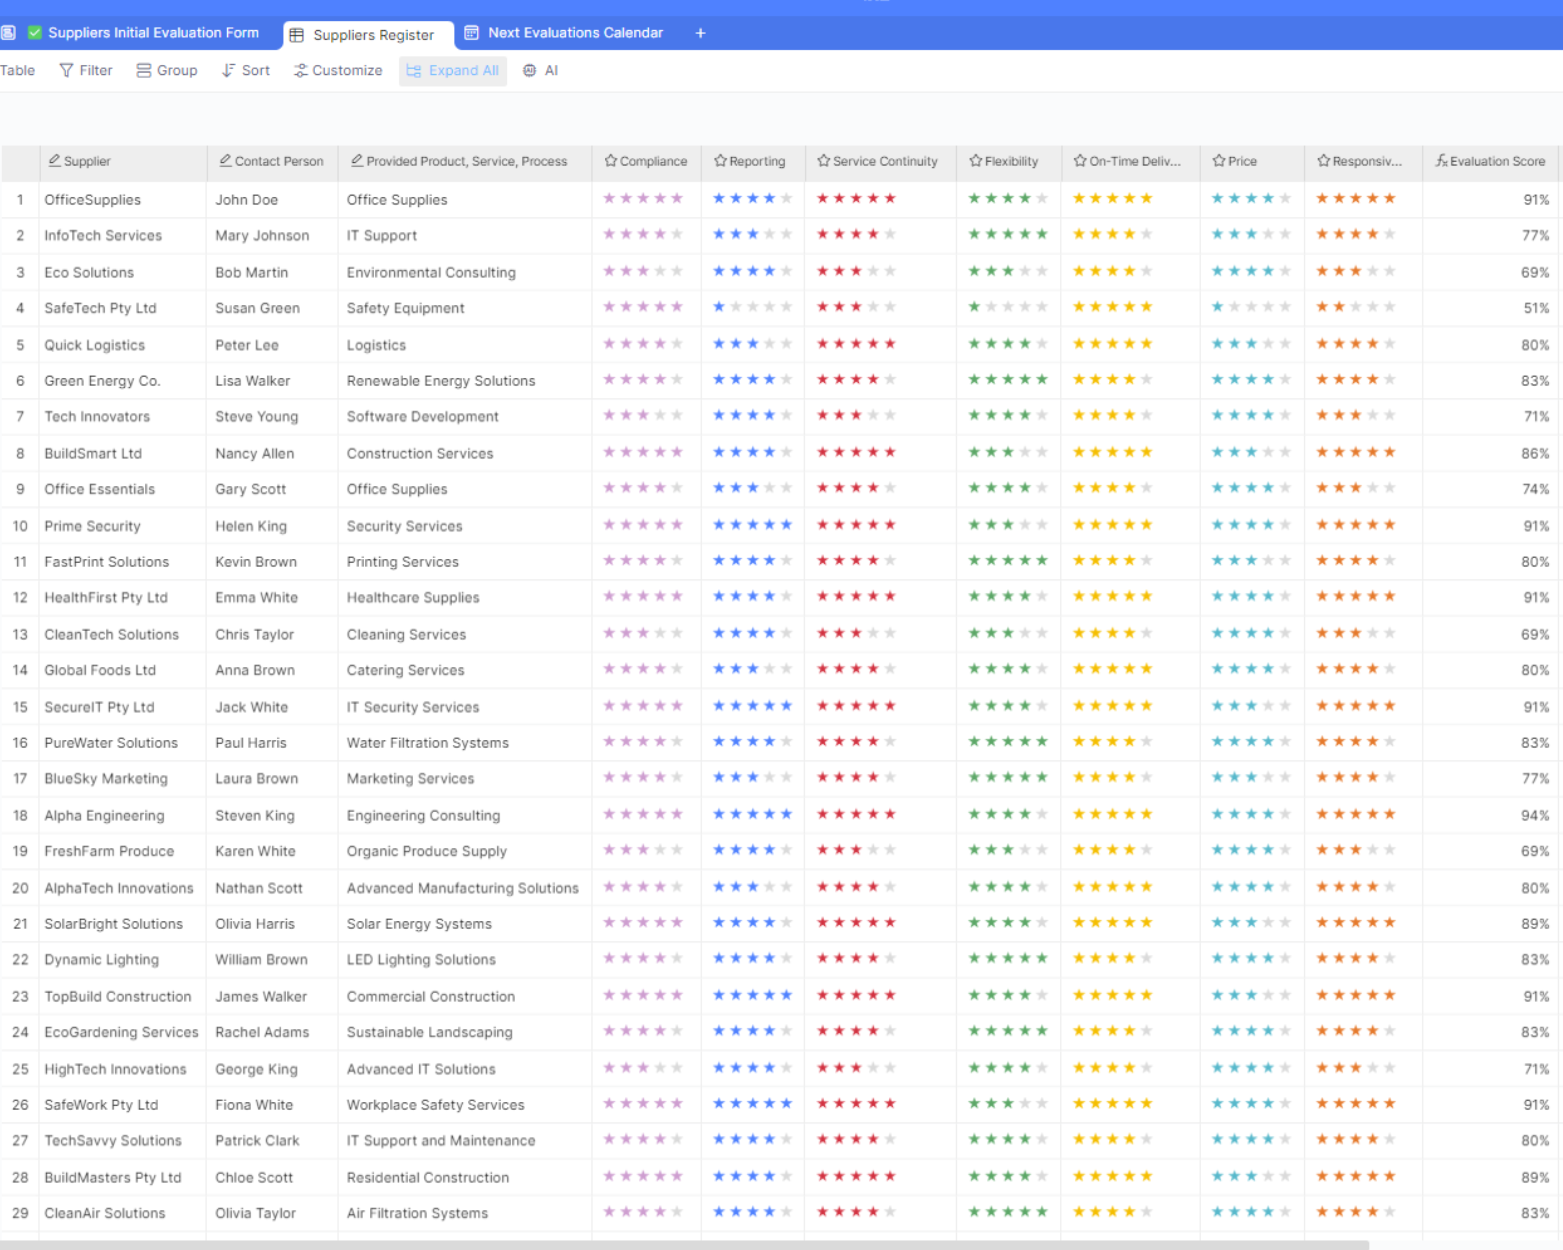The width and height of the screenshot is (1563, 1250).
Task: Open the OfficeSupplies supplier record
Action: (x=92, y=200)
